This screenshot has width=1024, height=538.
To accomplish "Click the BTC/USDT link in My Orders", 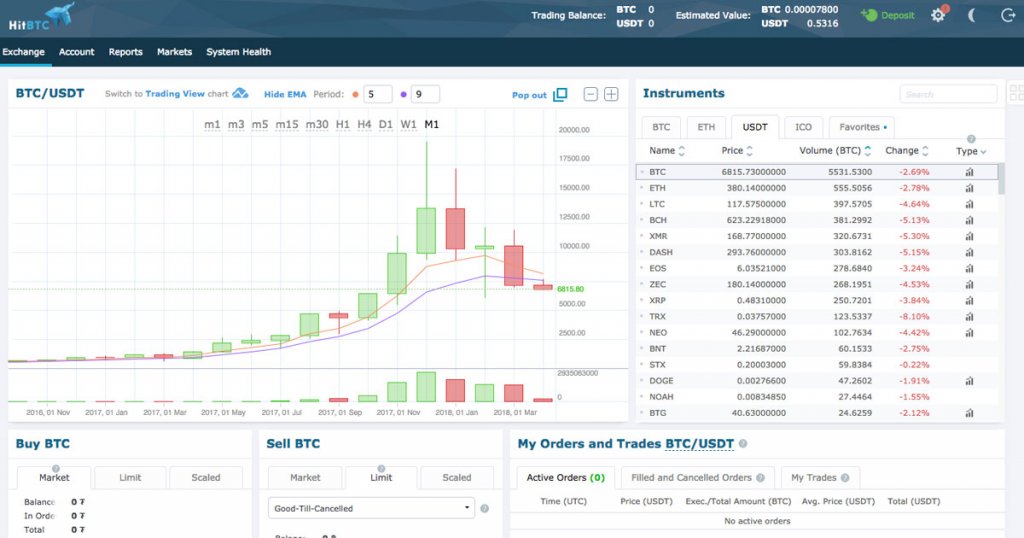I will (x=699, y=444).
